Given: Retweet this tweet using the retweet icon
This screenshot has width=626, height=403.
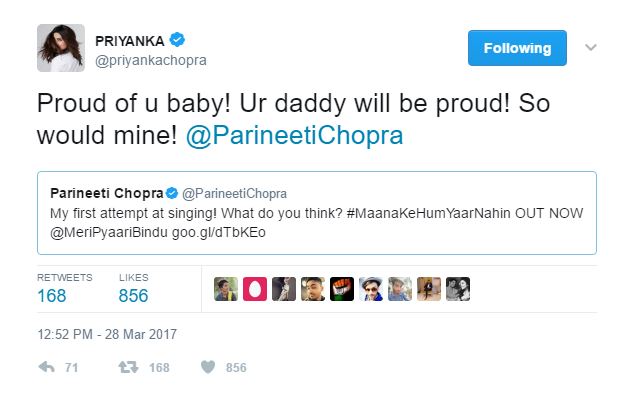Looking at the screenshot, I should coord(128,367).
